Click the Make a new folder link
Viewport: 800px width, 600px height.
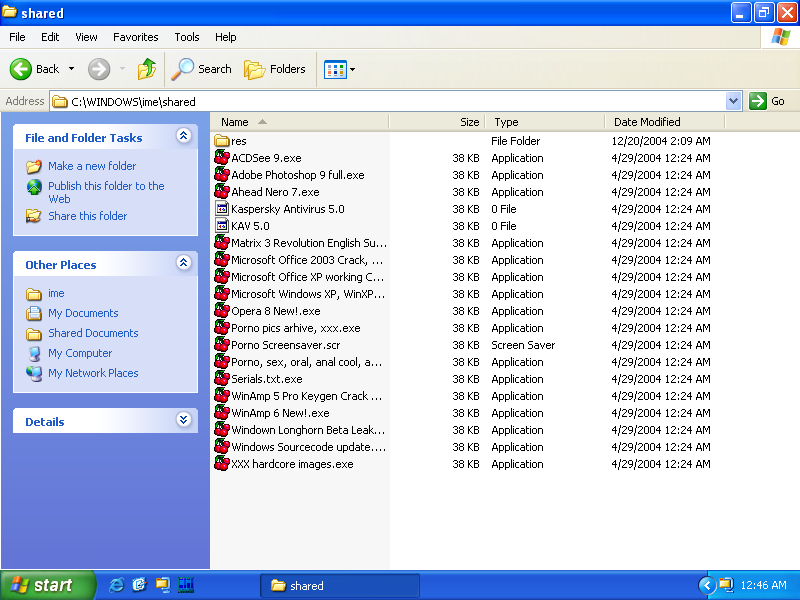92,166
